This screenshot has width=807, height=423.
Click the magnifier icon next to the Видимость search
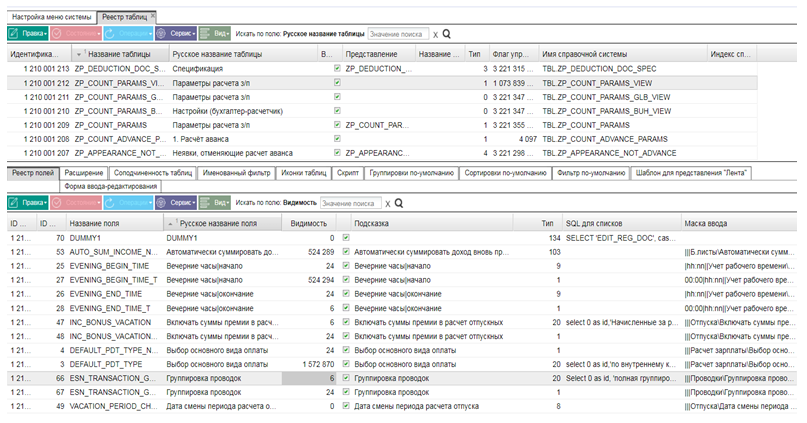tap(399, 203)
